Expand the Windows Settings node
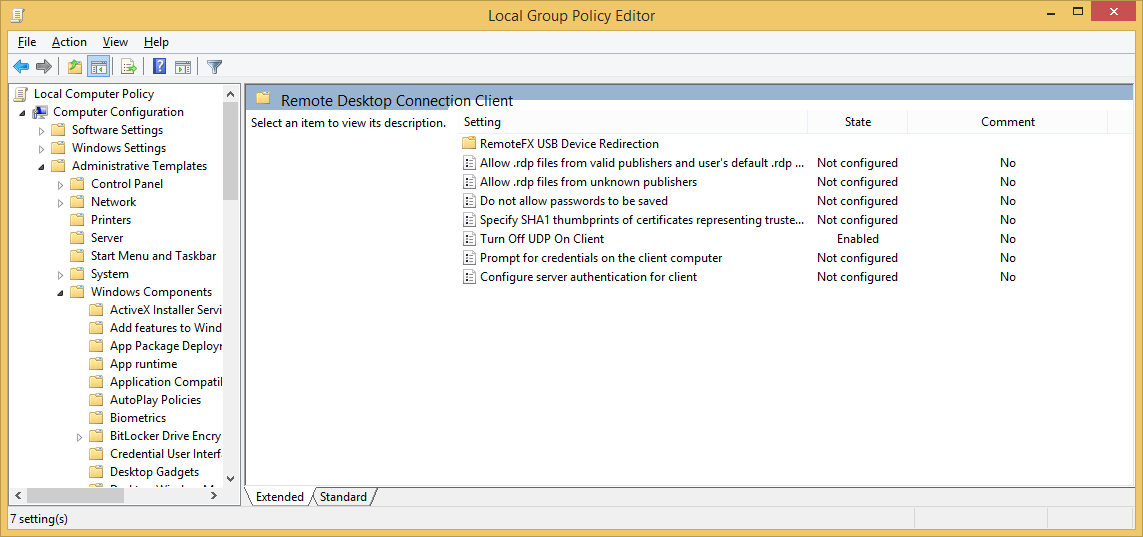 [42, 148]
